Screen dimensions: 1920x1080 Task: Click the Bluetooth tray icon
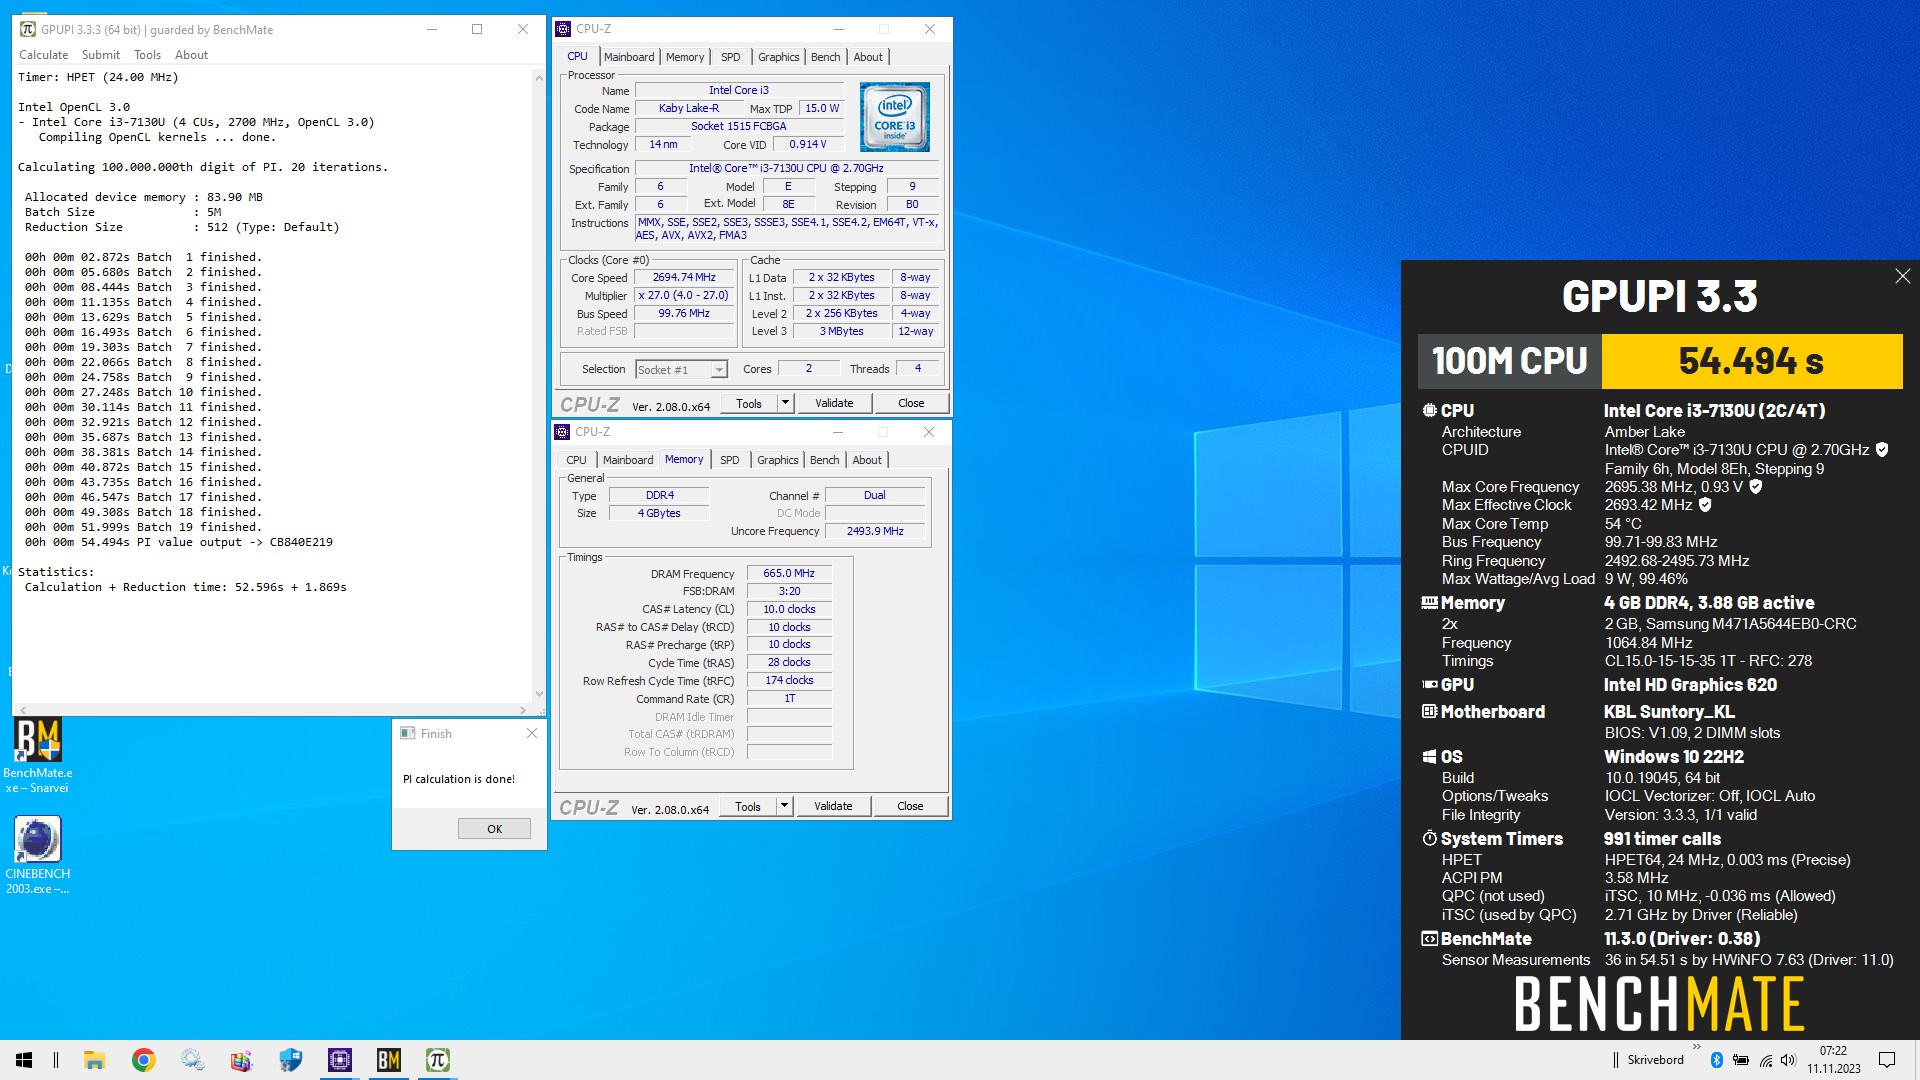click(x=1716, y=1060)
